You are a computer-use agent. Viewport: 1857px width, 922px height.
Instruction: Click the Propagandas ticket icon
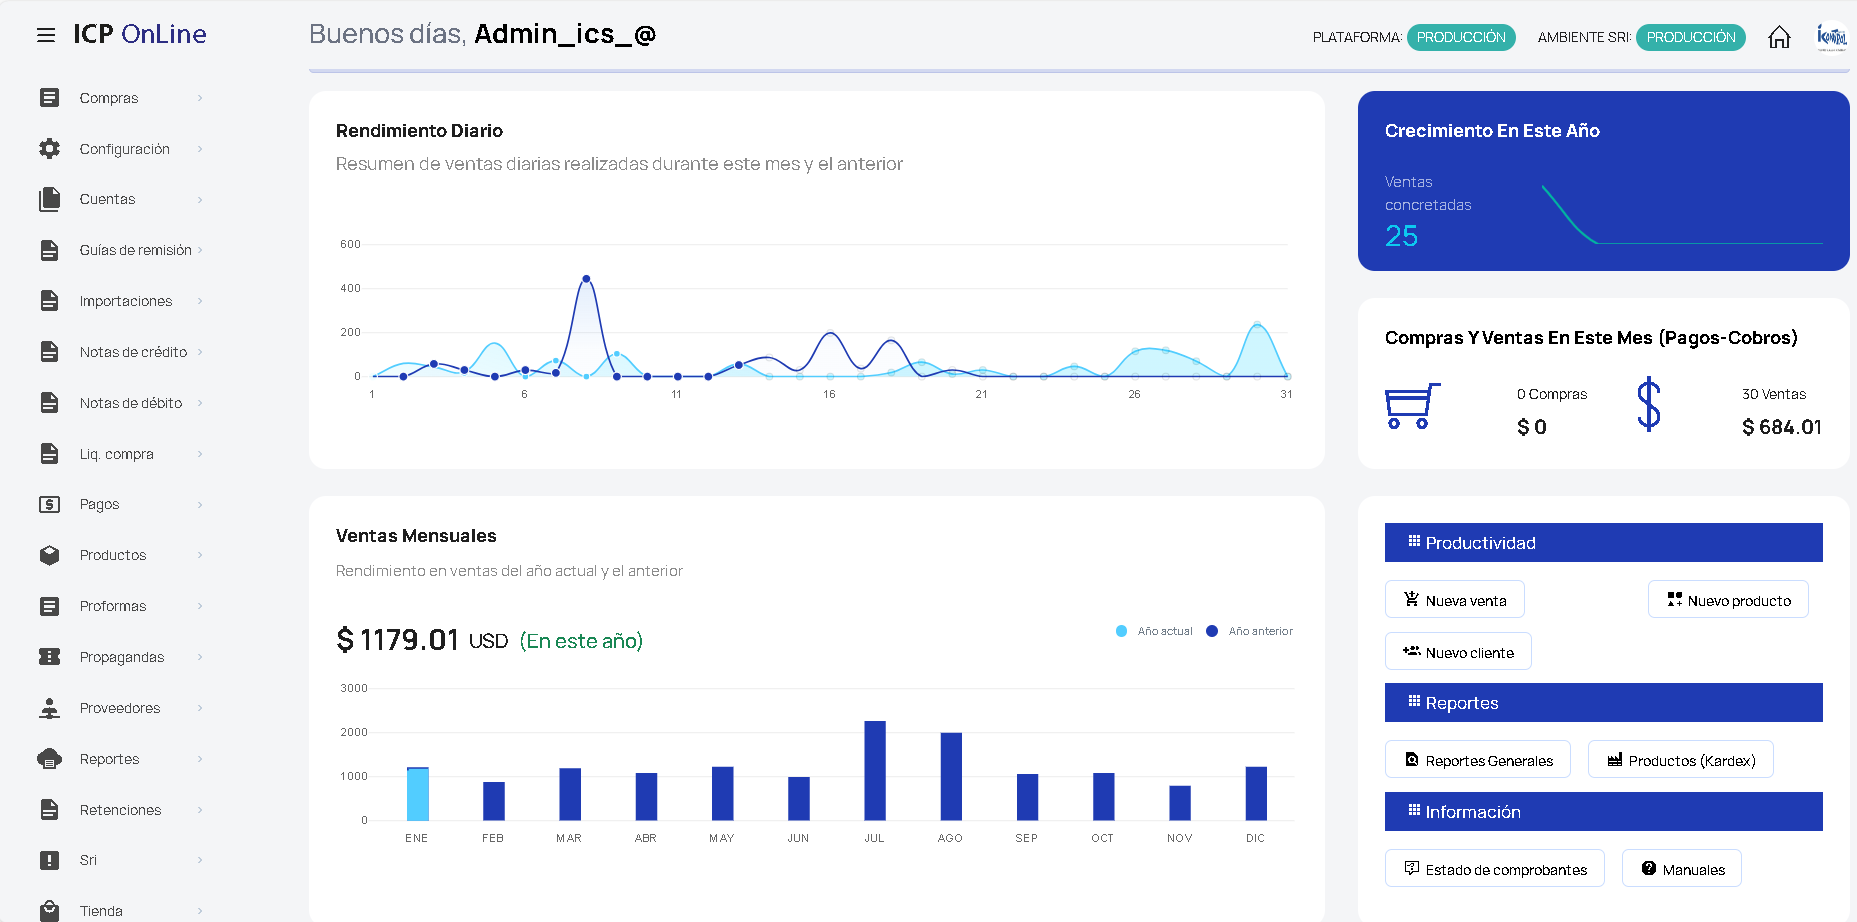point(49,657)
